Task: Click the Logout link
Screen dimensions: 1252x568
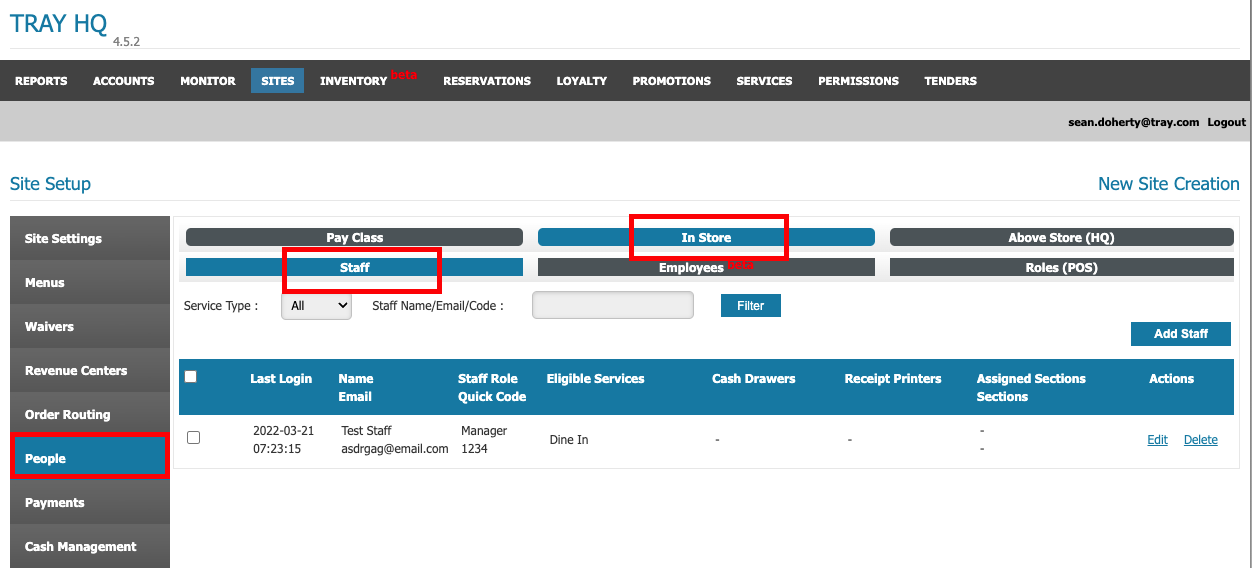Action: pyautogui.click(x=1226, y=122)
